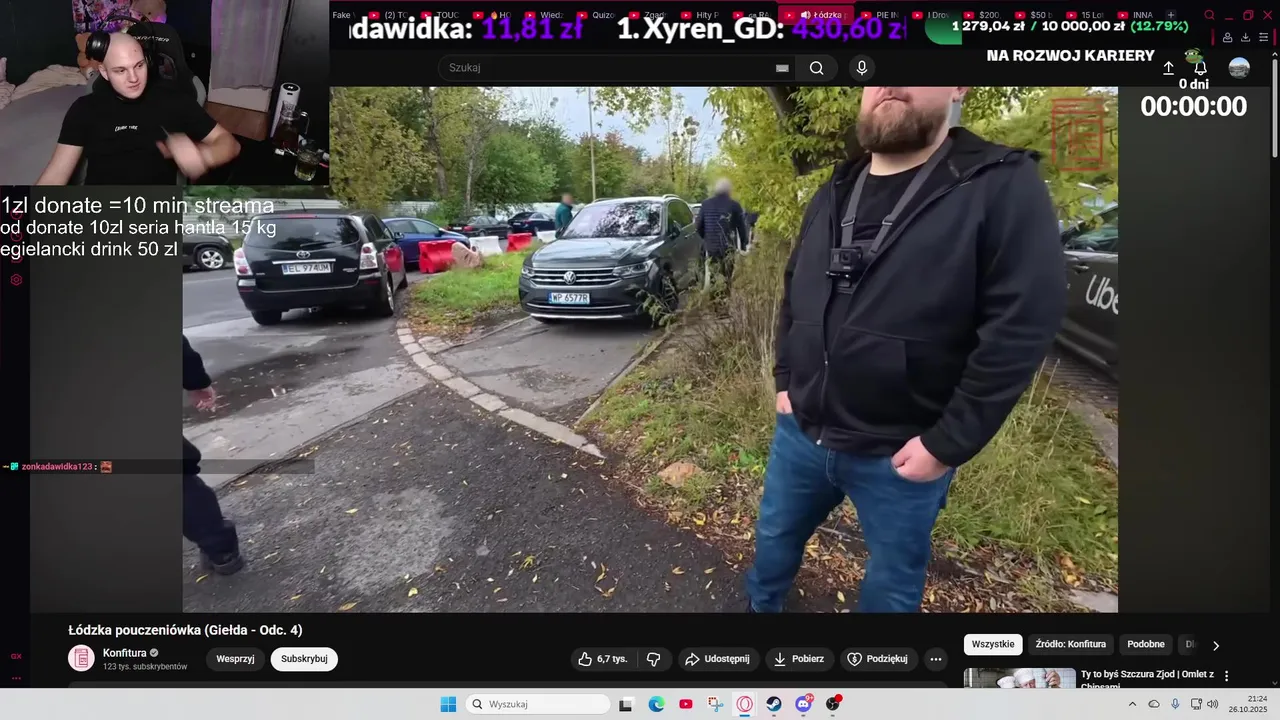
Task: Select the Źródło: Konfitura filter chip
Action: pyautogui.click(x=1070, y=645)
